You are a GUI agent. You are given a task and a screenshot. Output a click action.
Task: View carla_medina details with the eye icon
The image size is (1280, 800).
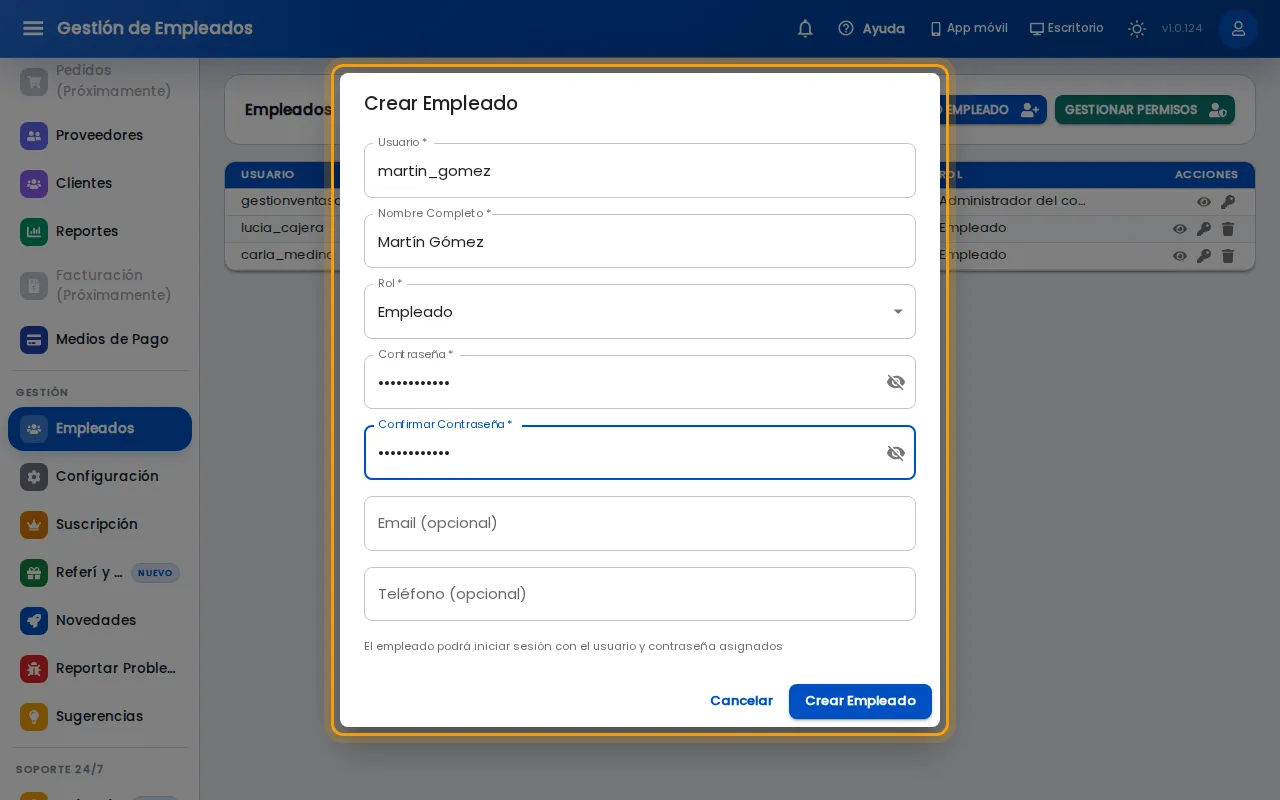1180,256
